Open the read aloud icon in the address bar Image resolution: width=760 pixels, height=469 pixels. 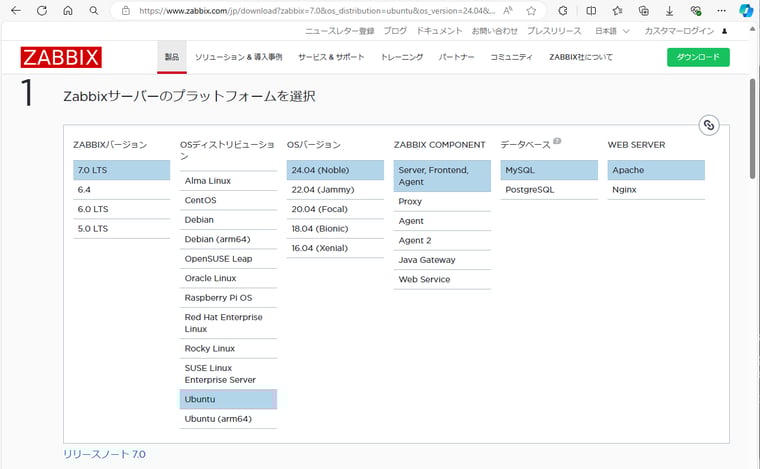click(508, 11)
